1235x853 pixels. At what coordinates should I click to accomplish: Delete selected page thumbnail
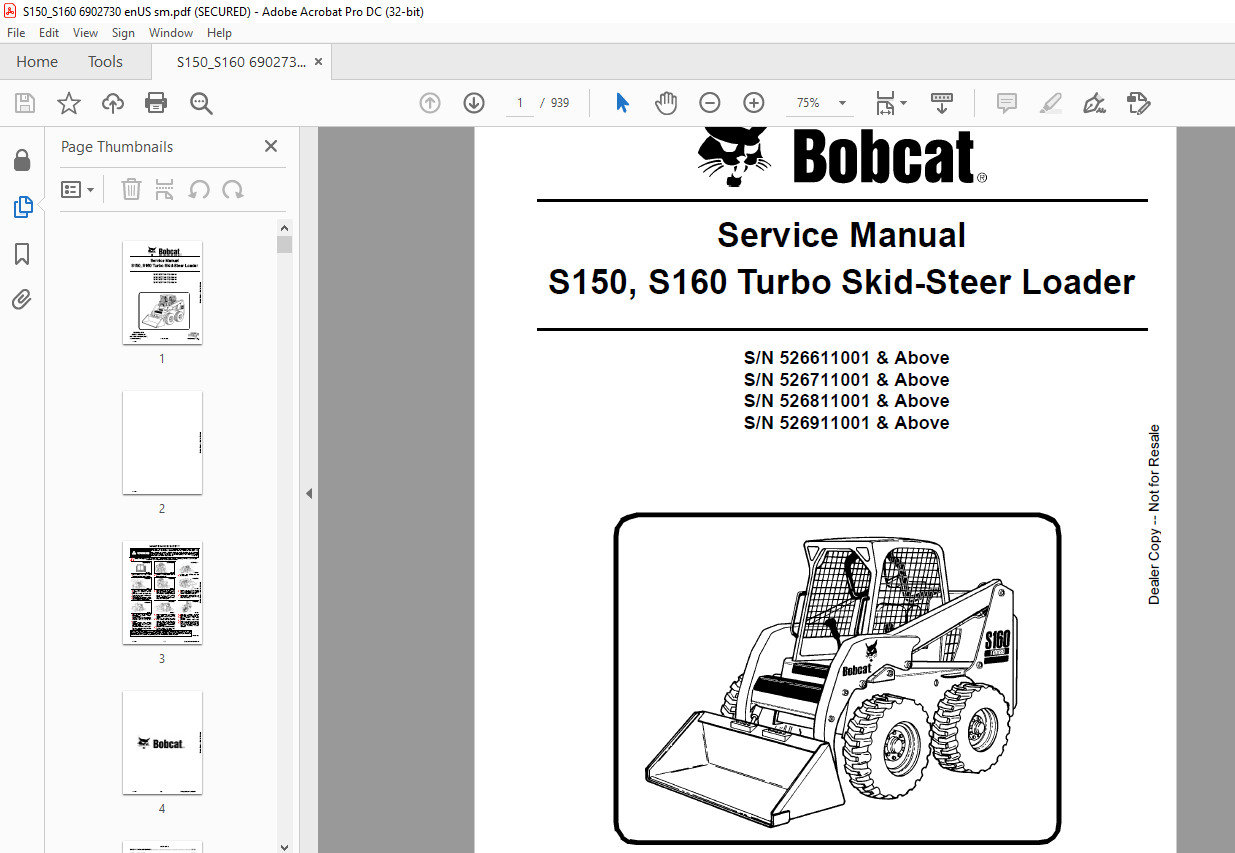131,189
